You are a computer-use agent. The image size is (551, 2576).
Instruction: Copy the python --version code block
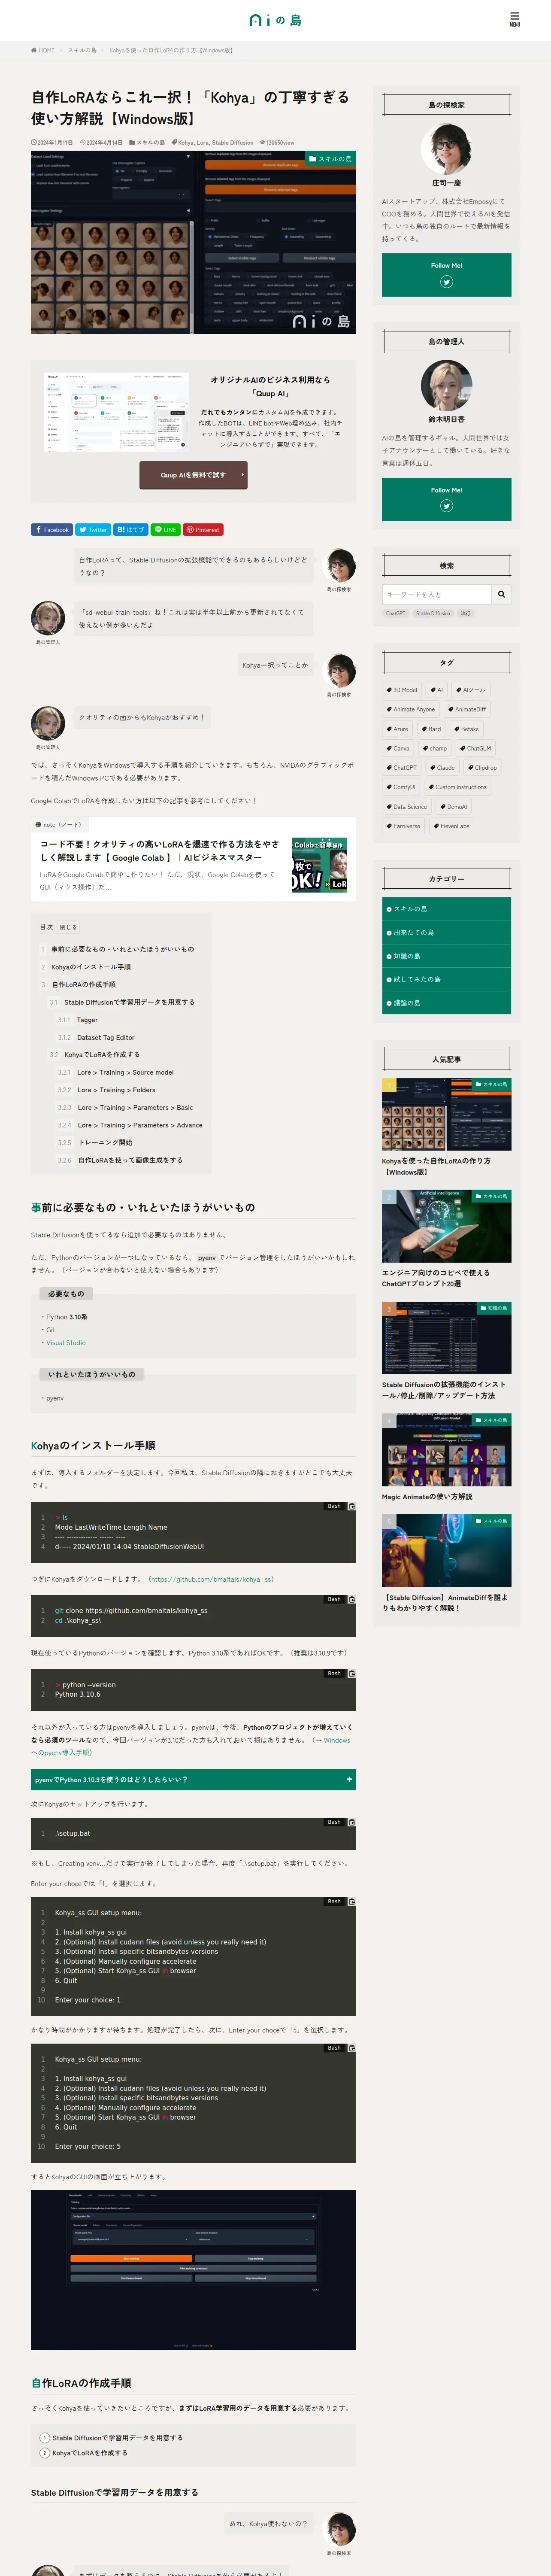(x=351, y=1673)
